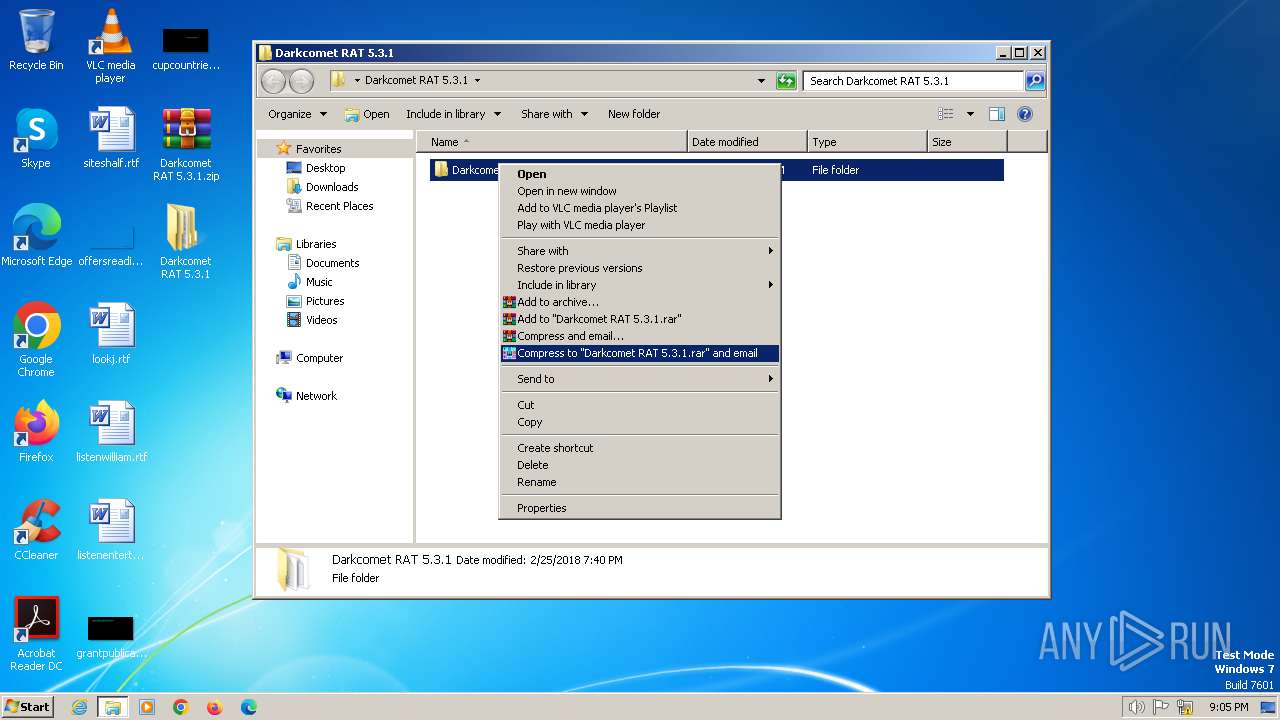1280x720 pixels.
Task: Open the view options dropdown arrow
Action: pyautogui.click(x=970, y=114)
